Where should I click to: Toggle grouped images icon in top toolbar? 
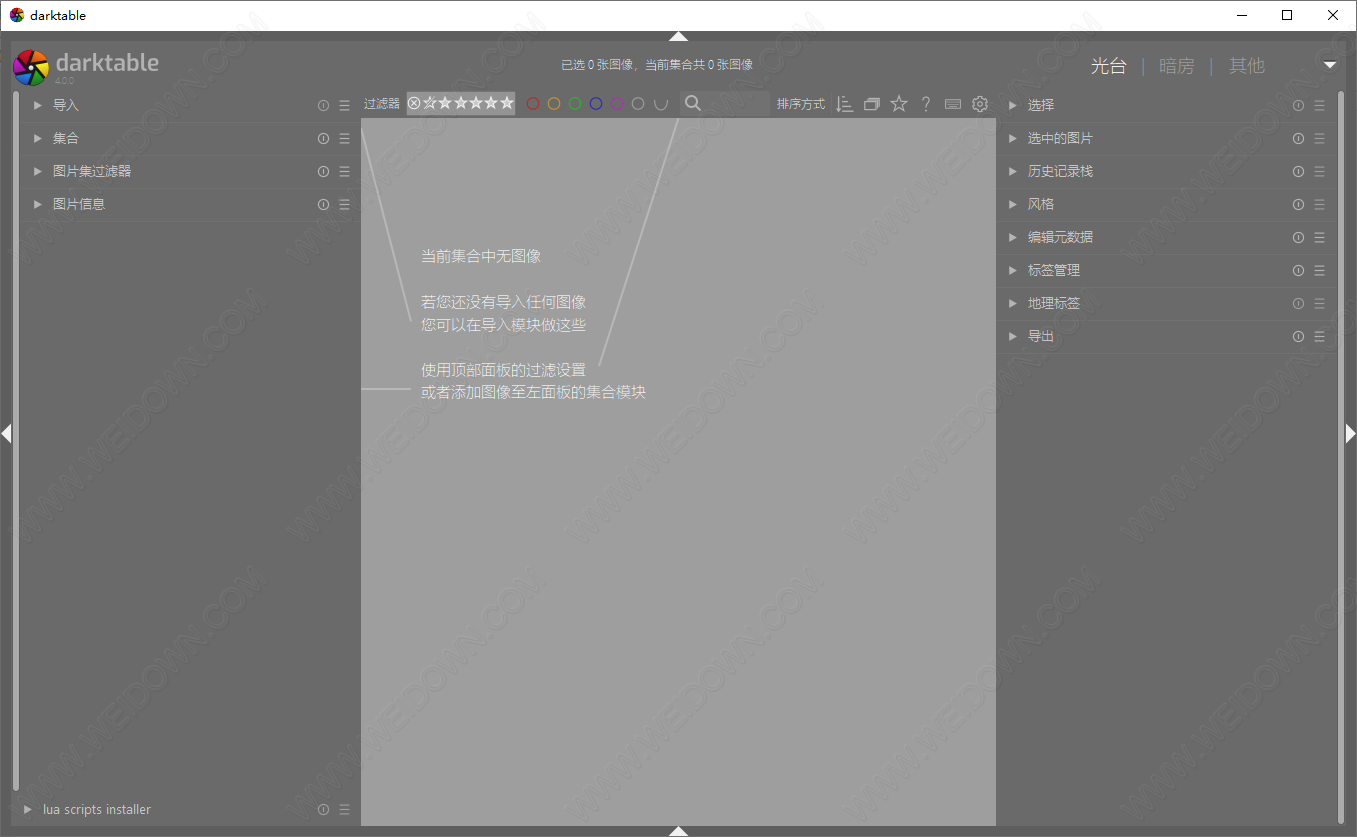(x=872, y=104)
